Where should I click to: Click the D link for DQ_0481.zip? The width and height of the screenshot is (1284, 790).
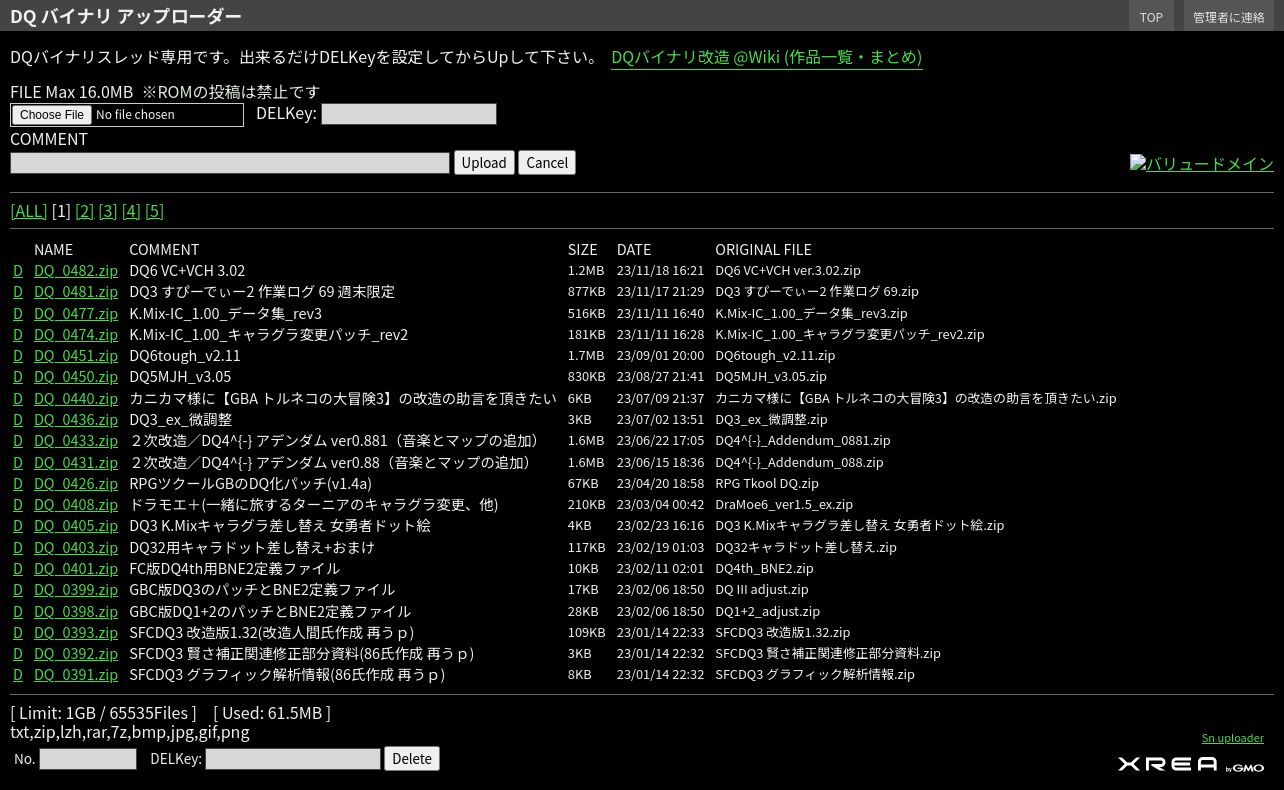(18, 292)
